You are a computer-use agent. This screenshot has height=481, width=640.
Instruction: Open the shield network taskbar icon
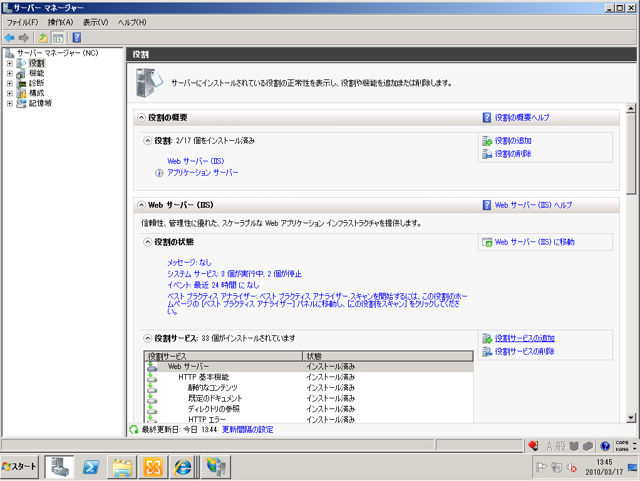click(x=216, y=467)
